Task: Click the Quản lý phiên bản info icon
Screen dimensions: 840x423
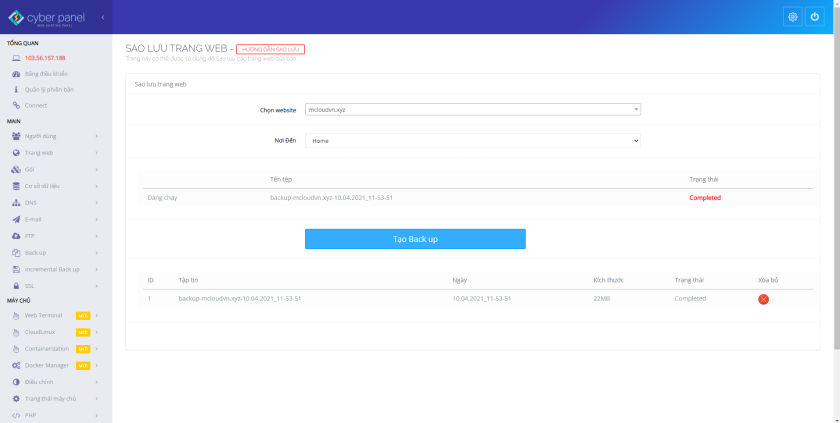Action: pyautogui.click(x=16, y=89)
